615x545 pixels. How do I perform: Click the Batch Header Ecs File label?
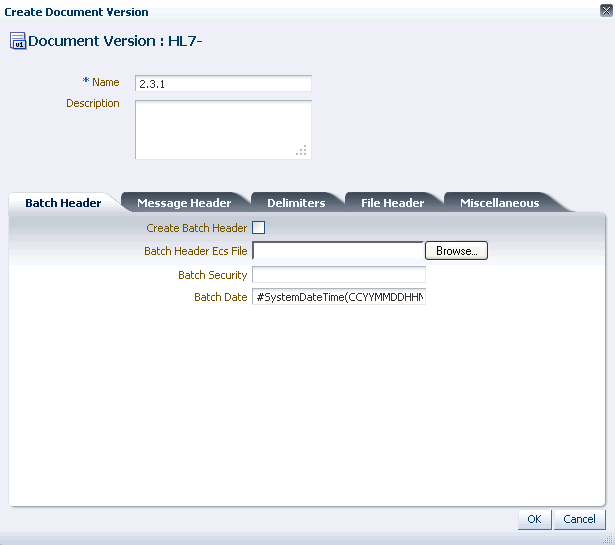point(196,251)
